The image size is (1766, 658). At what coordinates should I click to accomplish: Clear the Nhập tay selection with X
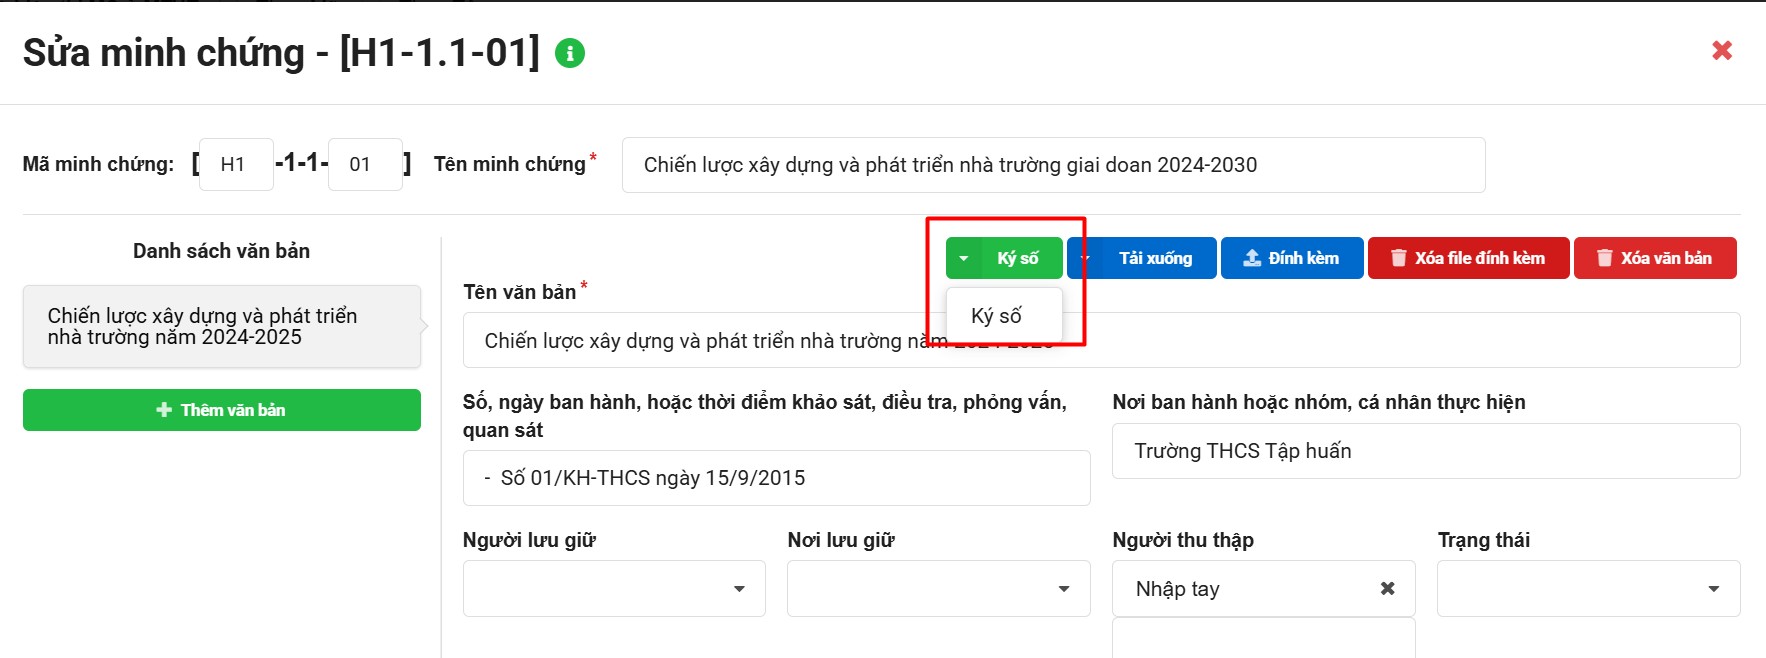[1387, 589]
